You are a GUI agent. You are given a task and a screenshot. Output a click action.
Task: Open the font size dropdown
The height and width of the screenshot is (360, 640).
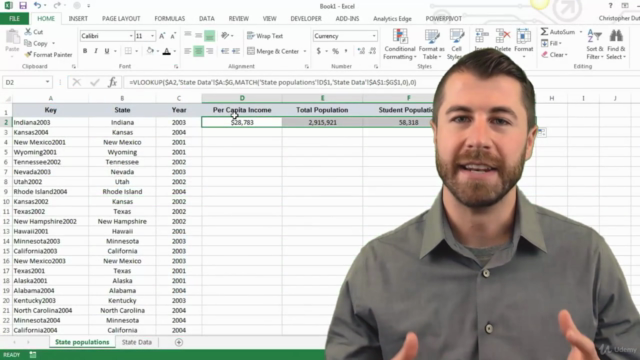152,36
